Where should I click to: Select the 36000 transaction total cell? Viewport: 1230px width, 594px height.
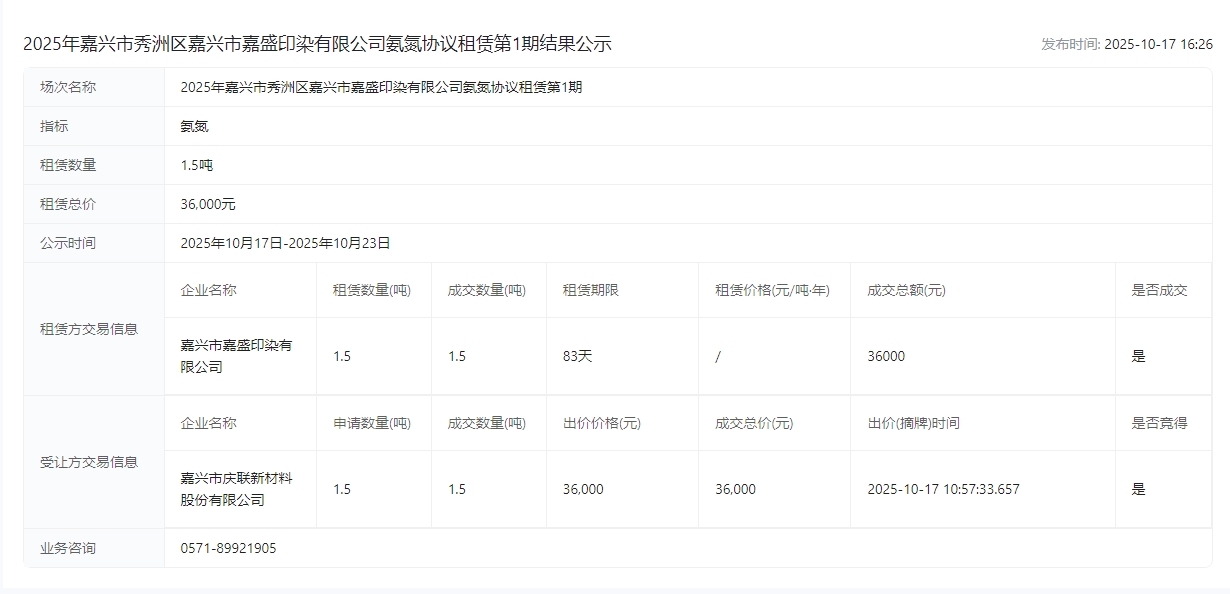tap(885, 356)
